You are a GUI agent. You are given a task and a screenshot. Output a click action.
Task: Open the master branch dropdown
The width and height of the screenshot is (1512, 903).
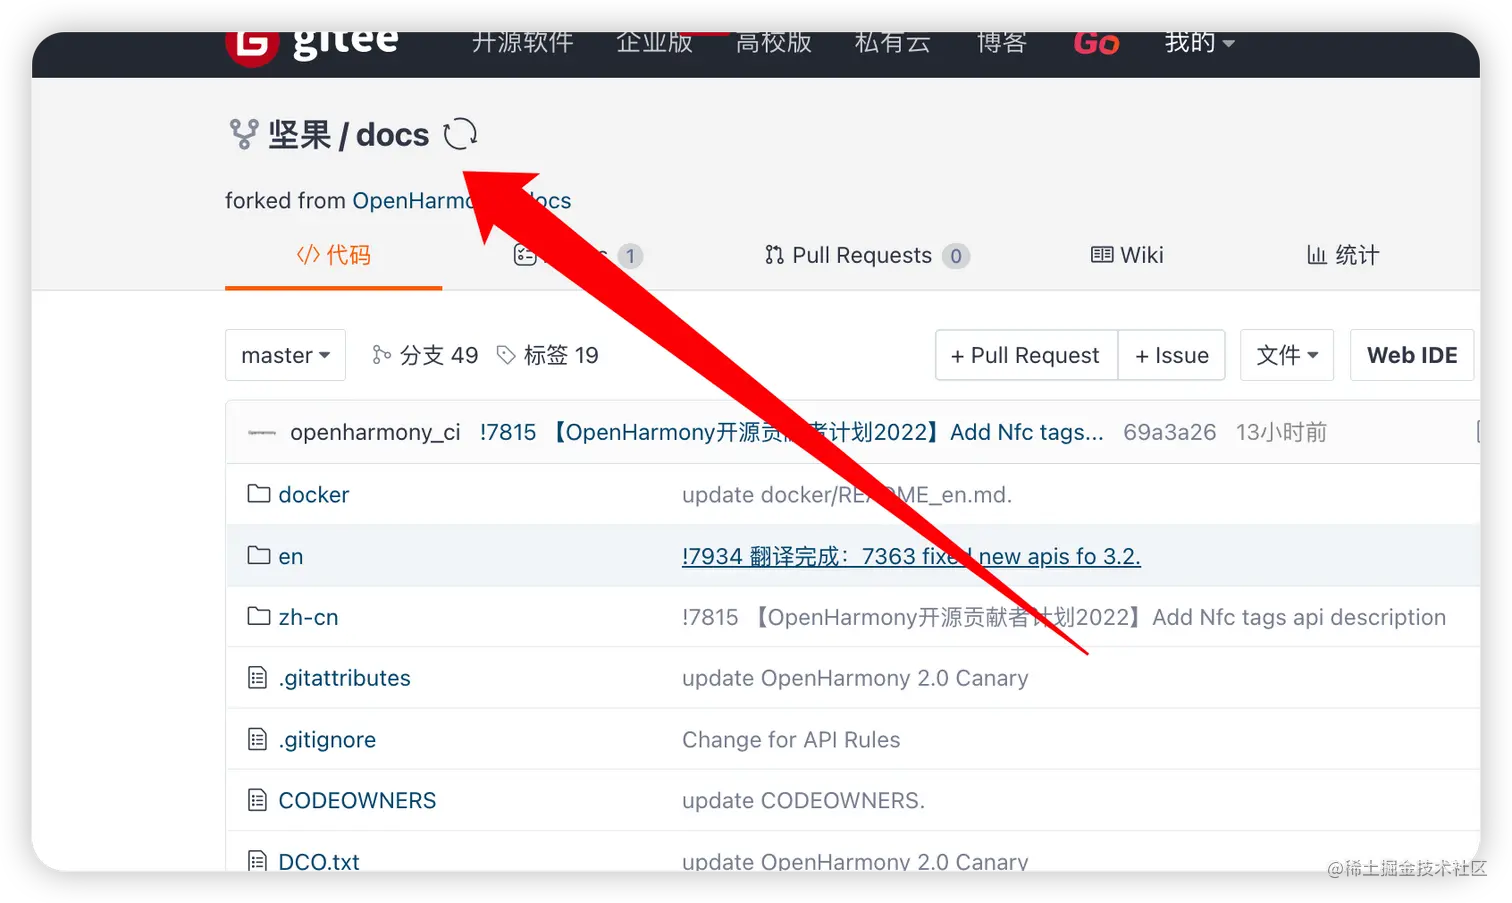286,355
